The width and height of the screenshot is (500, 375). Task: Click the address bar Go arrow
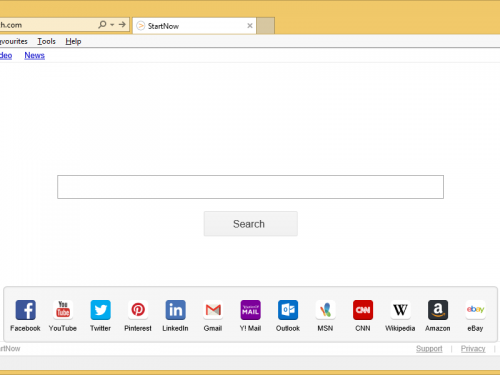(x=122, y=25)
